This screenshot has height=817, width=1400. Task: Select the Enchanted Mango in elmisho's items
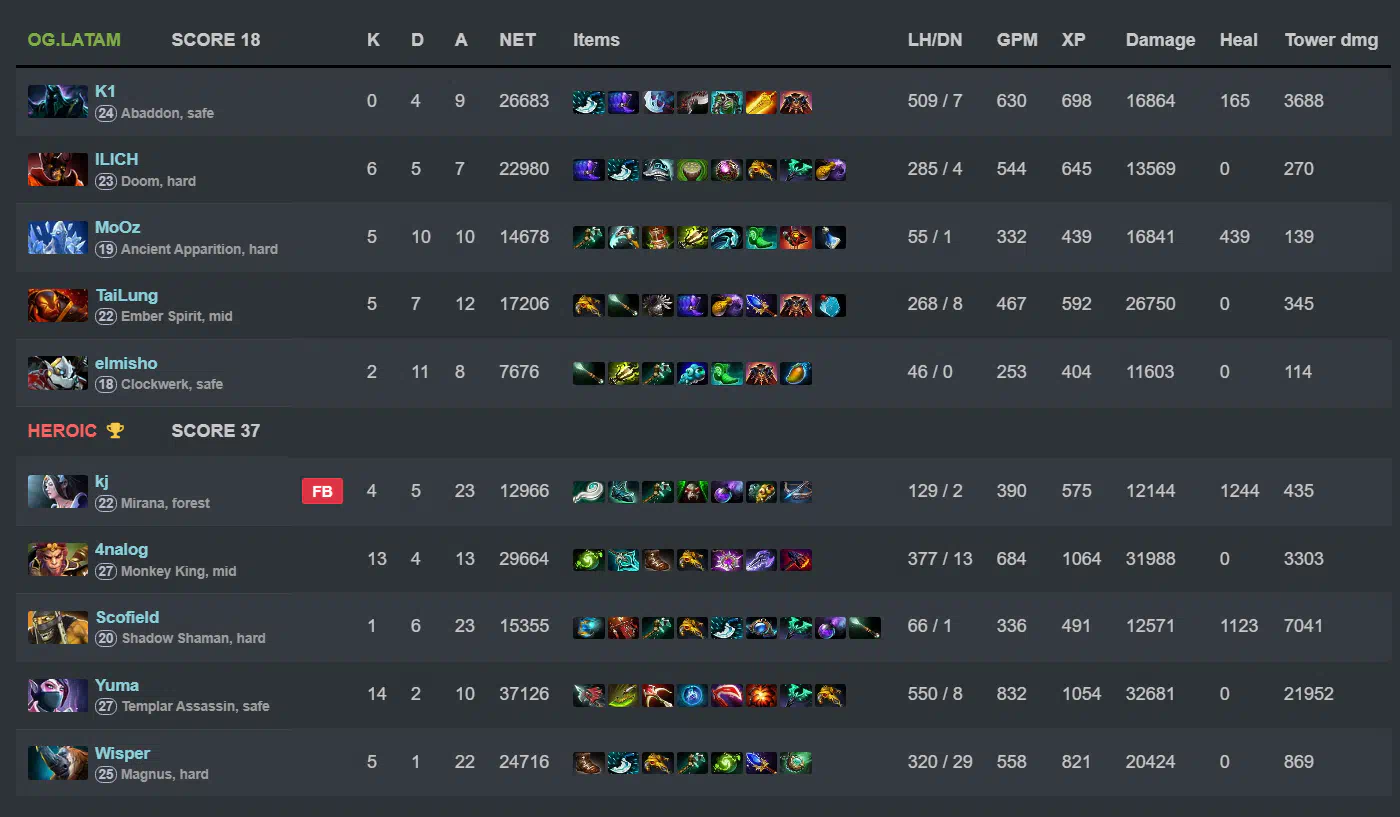pyautogui.click(x=796, y=373)
